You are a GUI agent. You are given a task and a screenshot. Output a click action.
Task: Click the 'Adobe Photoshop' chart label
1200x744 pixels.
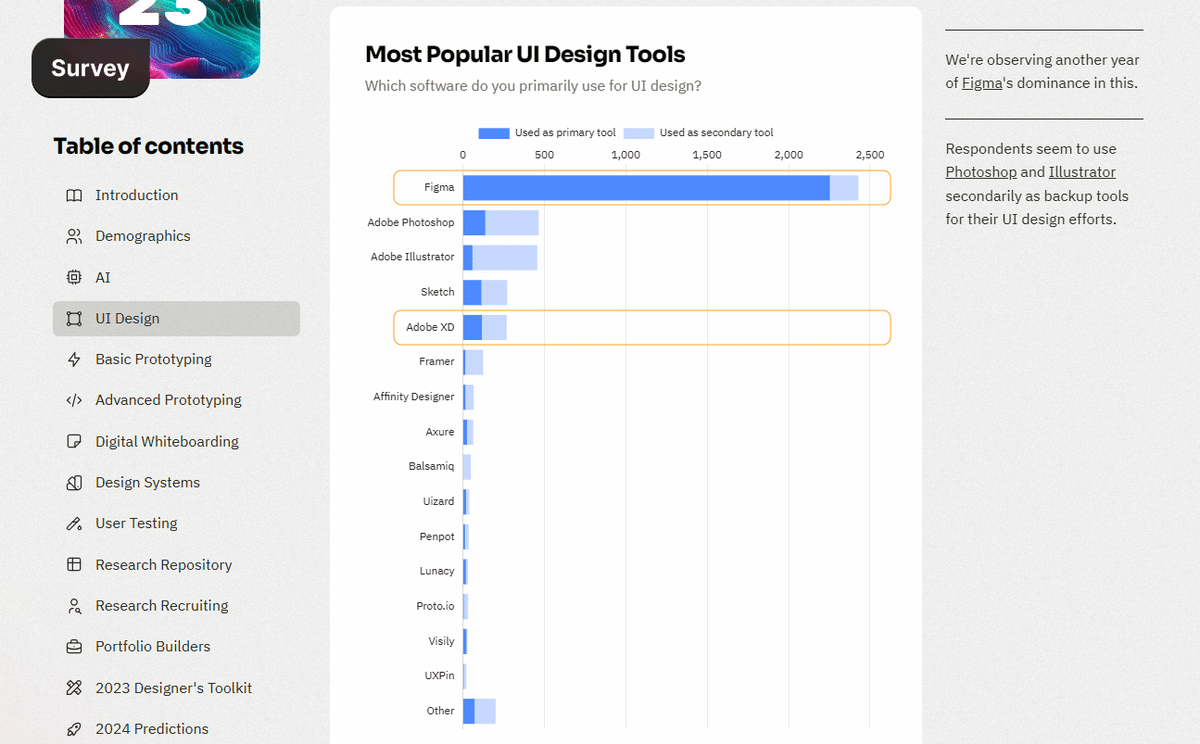click(411, 222)
